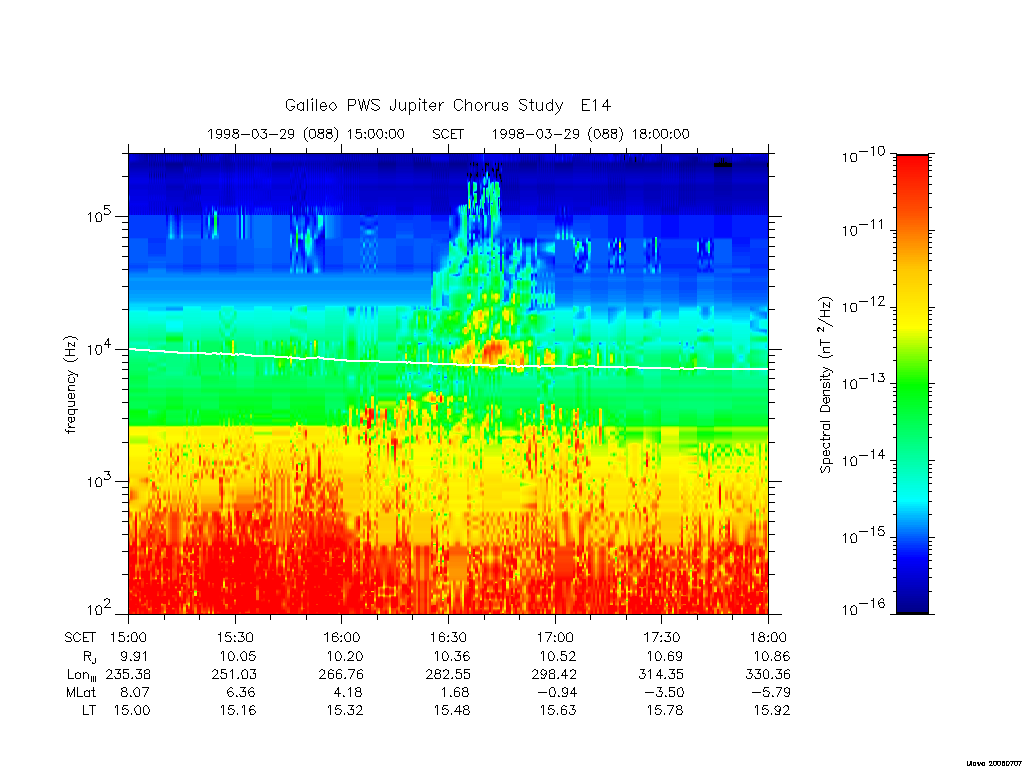Click the end time '1998-03-29 (088) 18:00:00'
The width and height of the screenshot is (1024, 768).
[590, 134]
